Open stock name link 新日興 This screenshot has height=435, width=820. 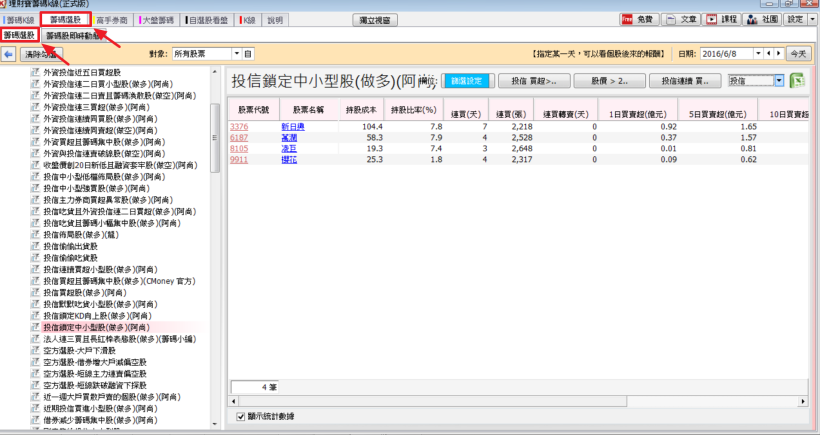coord(293,127)
